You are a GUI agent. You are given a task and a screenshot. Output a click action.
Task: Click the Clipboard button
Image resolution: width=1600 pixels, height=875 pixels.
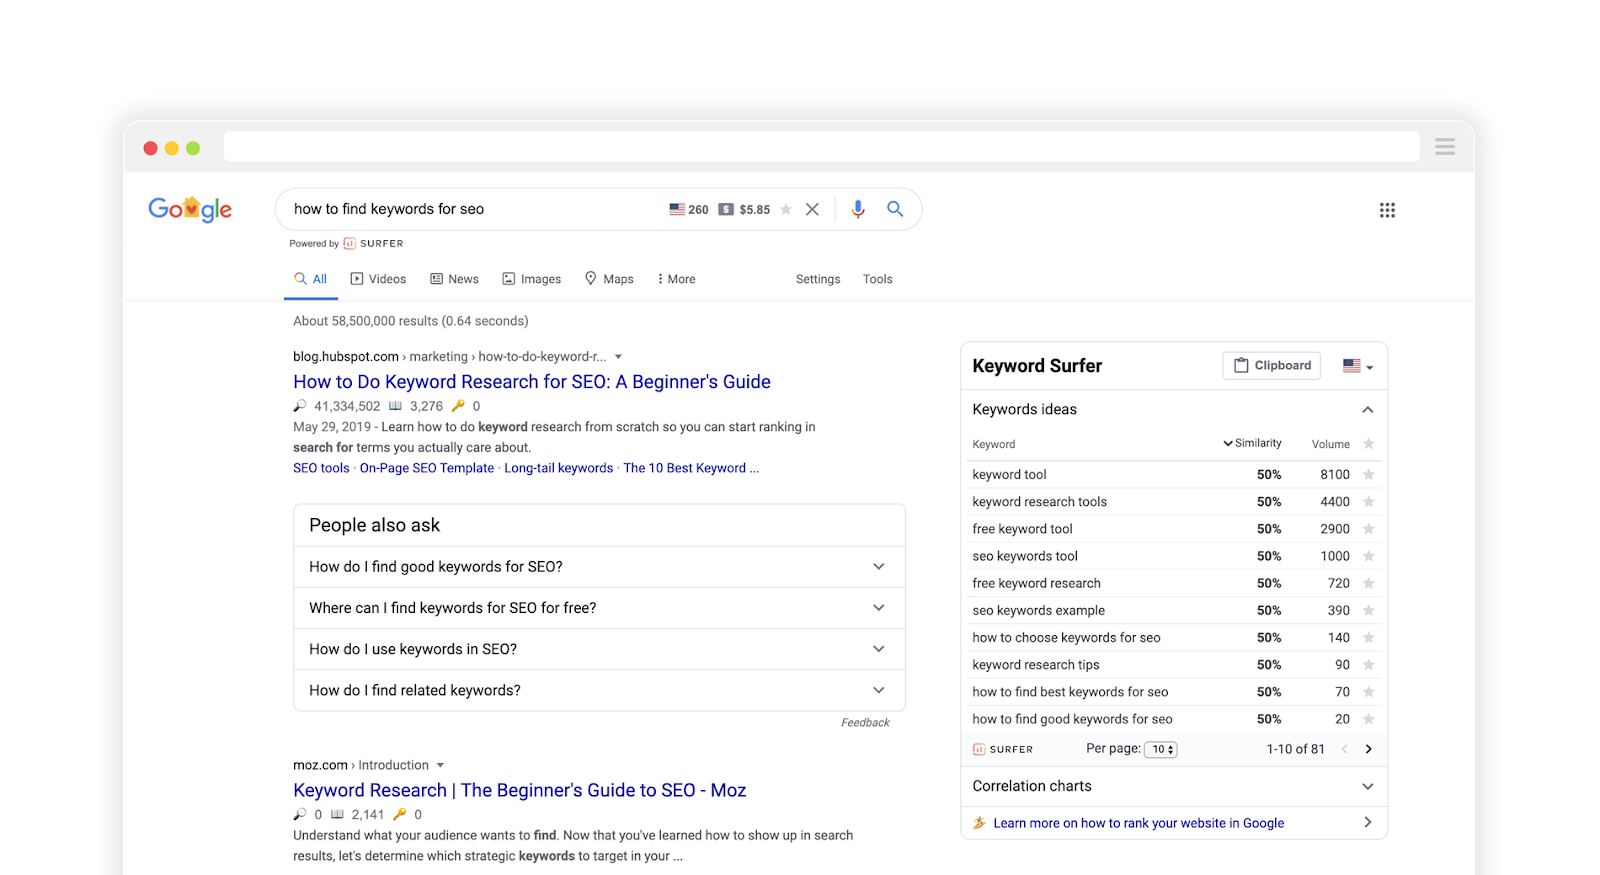1271,366
